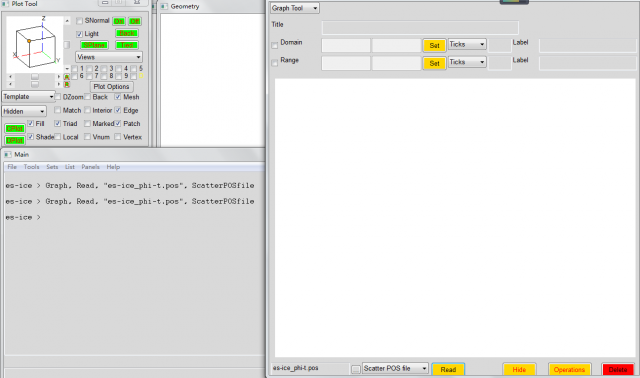This screenshot has width=640, height=378.
Task: Click the small green A button
Action: pyautogui.click(x=67, y=77)
